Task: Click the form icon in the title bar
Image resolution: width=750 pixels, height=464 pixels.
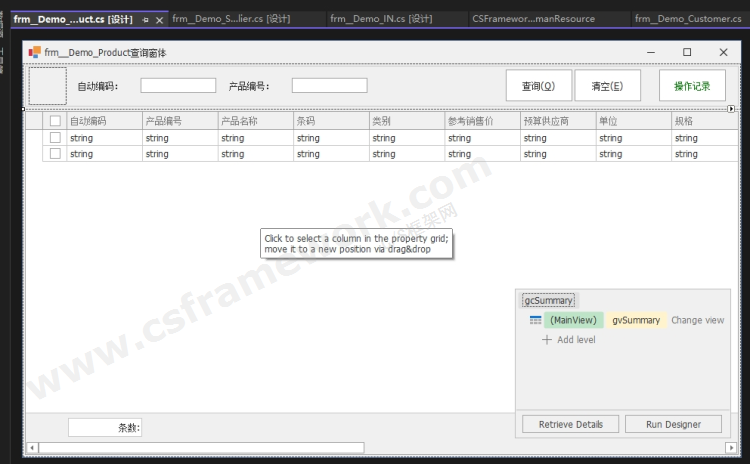Action: pyautogui.click(x=35, y=52)
